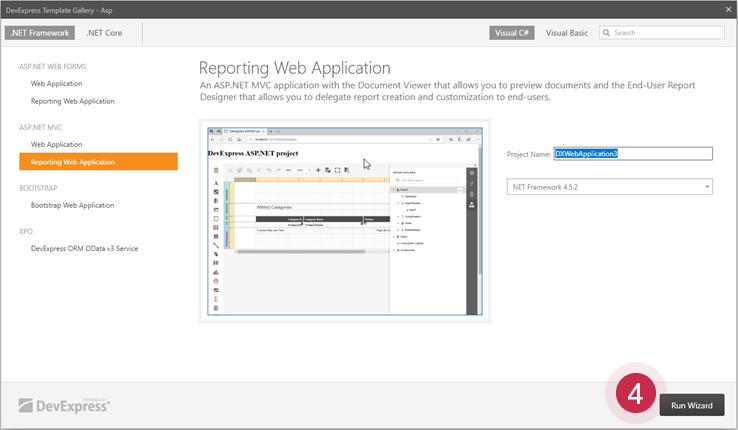Click the magnifier icon in the search box
This screenshot has width=738, height=430.
coord(606,32)
